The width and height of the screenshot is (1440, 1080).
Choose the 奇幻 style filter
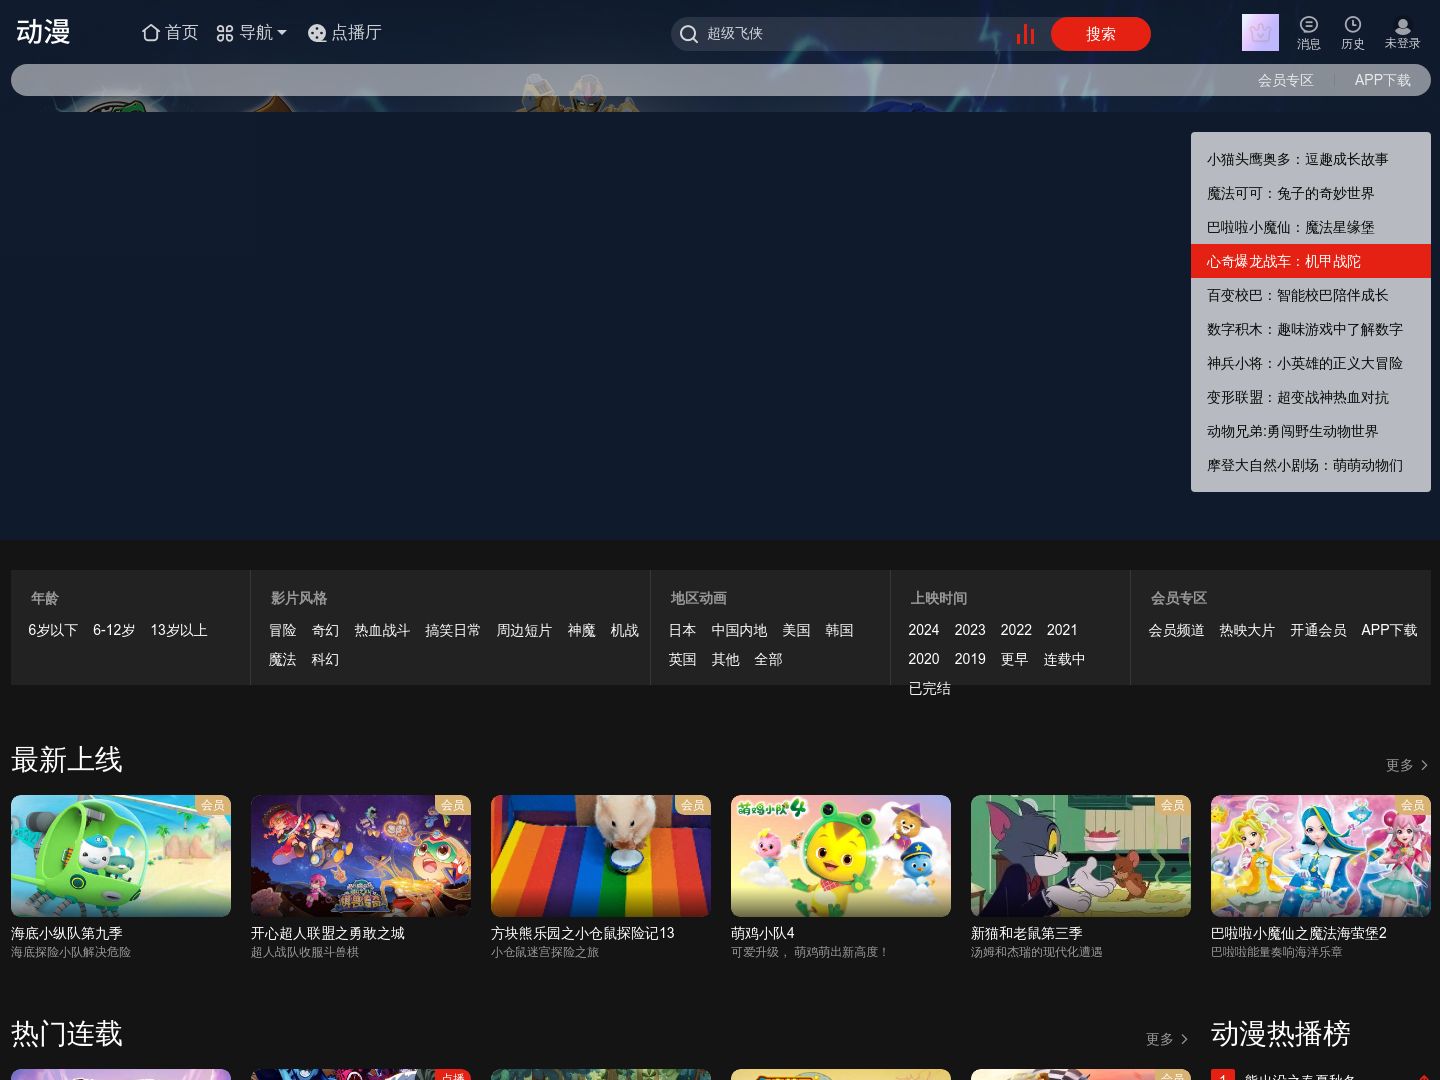click(326, 630)
